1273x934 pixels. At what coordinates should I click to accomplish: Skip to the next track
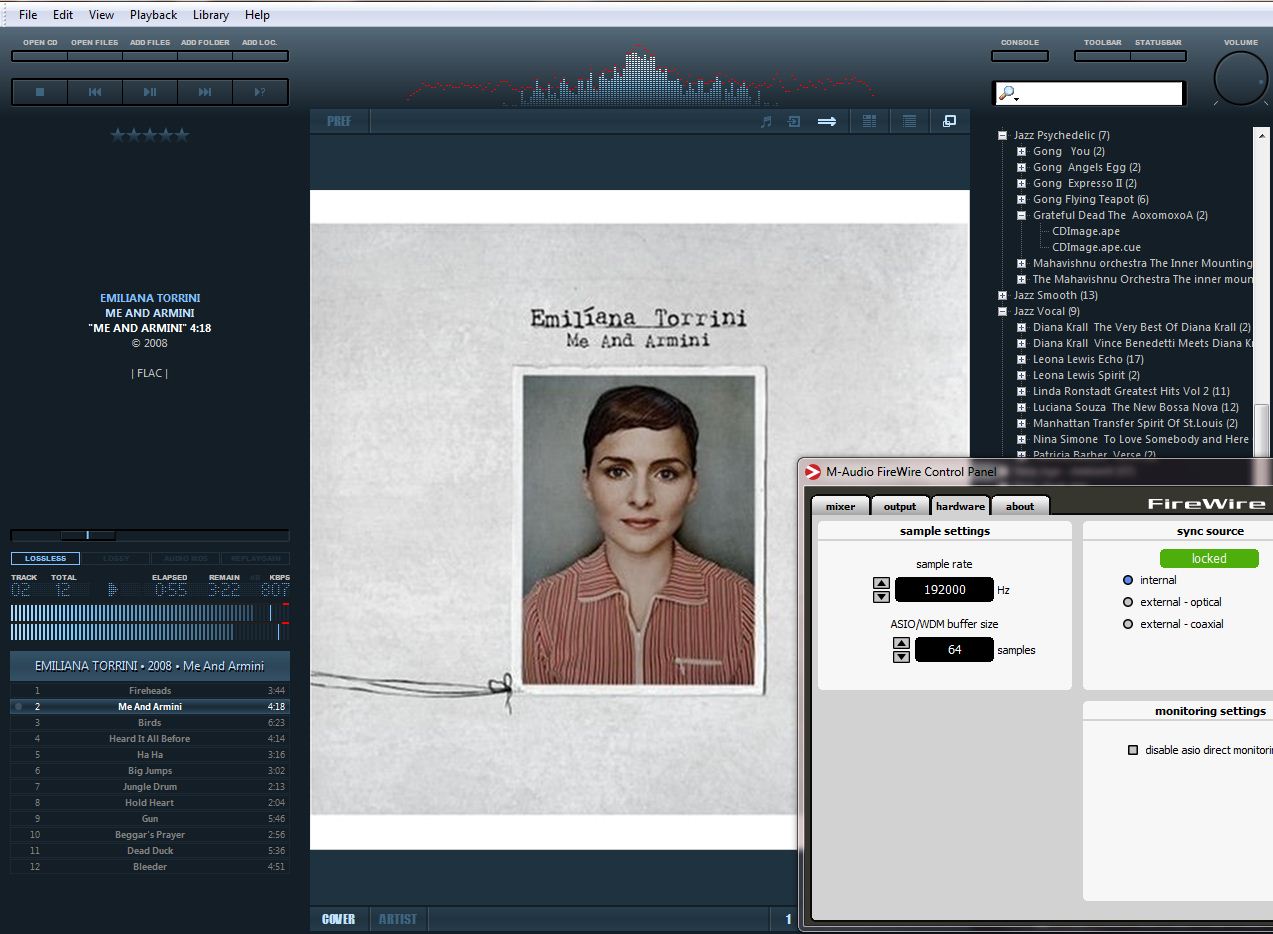(205, 92)
